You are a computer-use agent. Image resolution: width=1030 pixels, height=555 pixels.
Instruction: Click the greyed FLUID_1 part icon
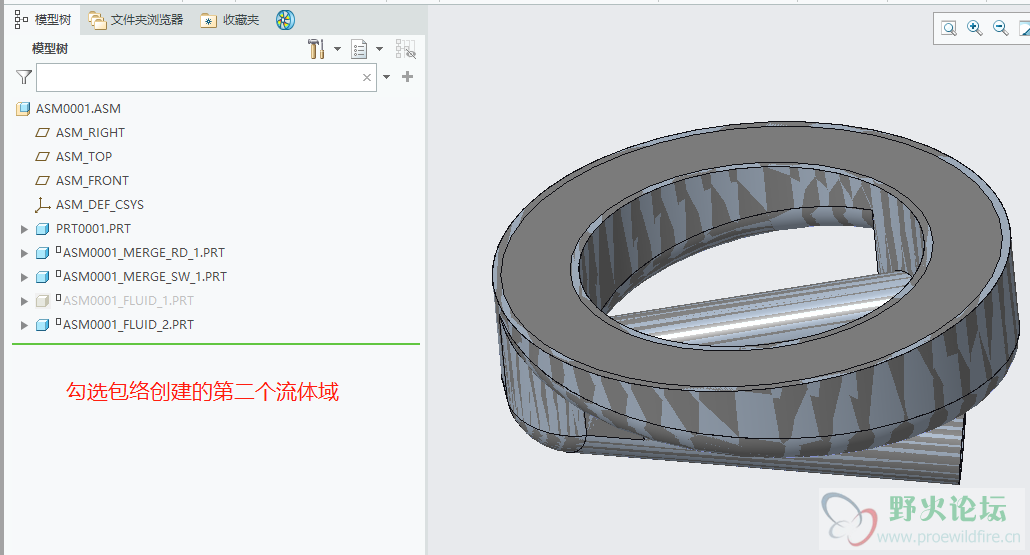coord(43,301)
